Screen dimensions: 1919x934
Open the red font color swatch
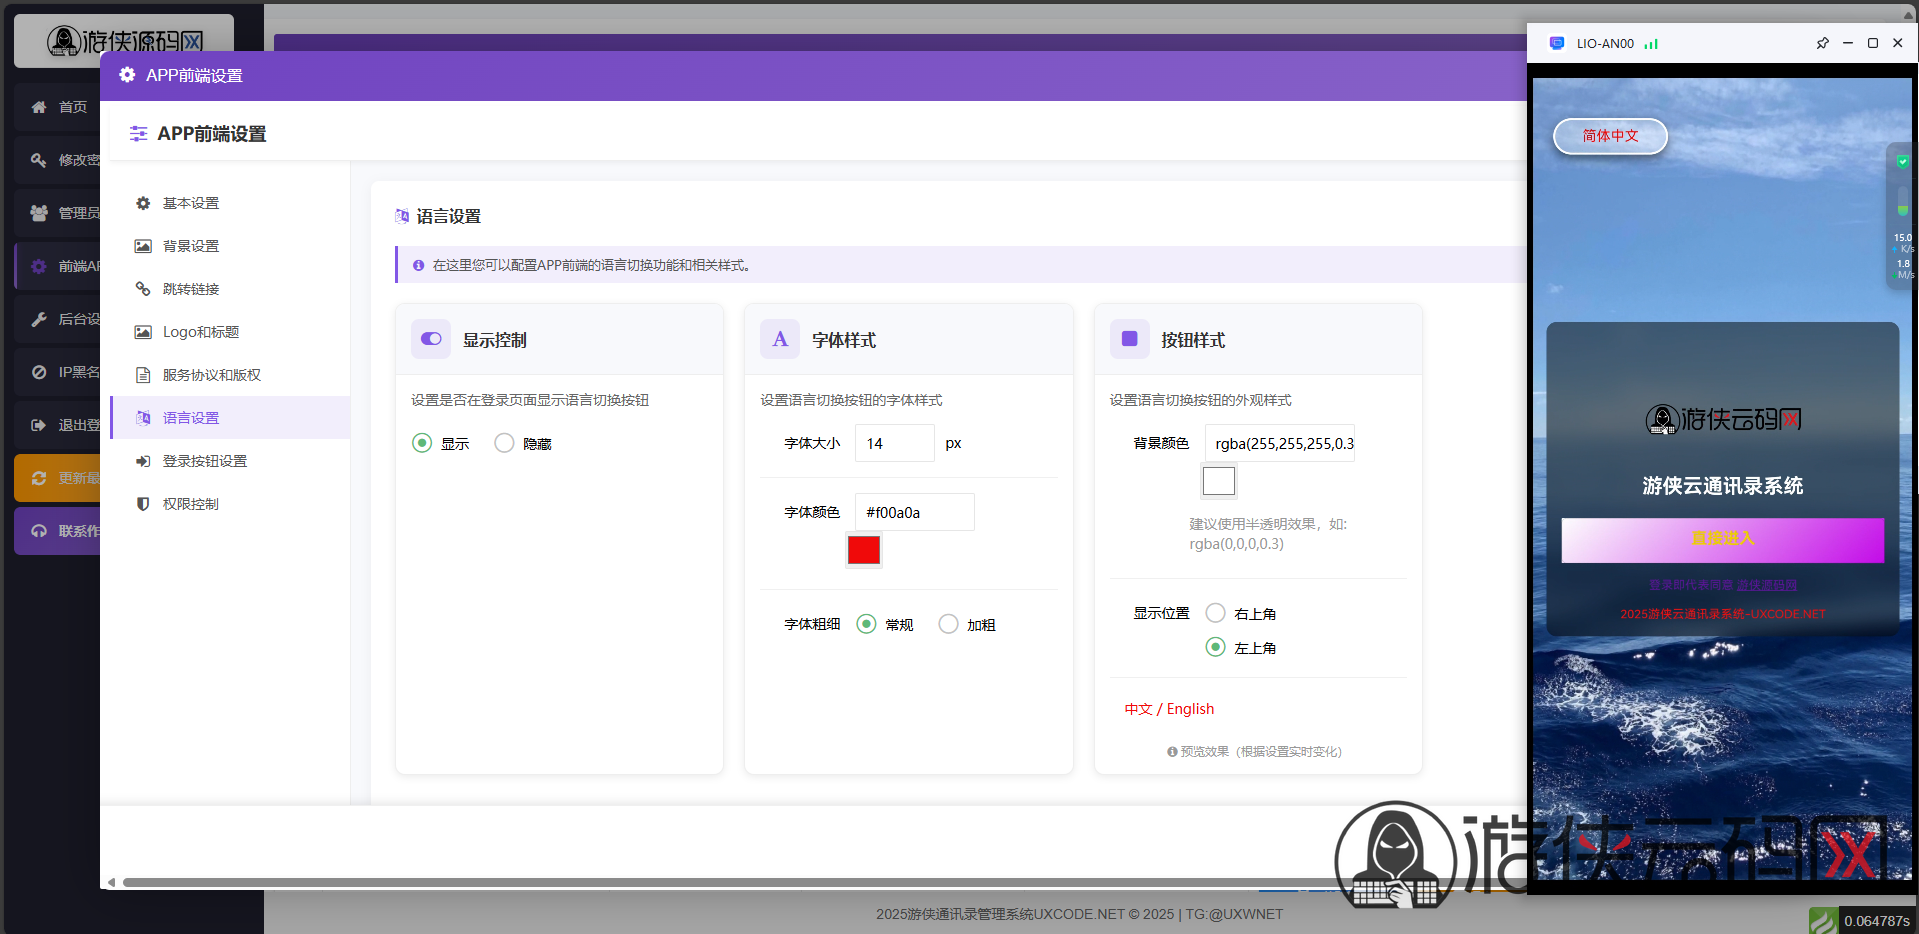863,550
